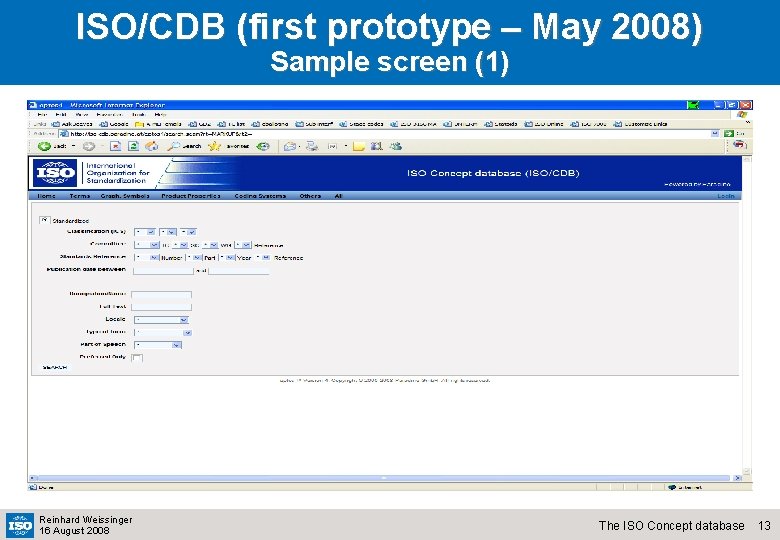Open the Tools menu
The height and width of the screenshot is (540, 780).
tap(139, 115)
